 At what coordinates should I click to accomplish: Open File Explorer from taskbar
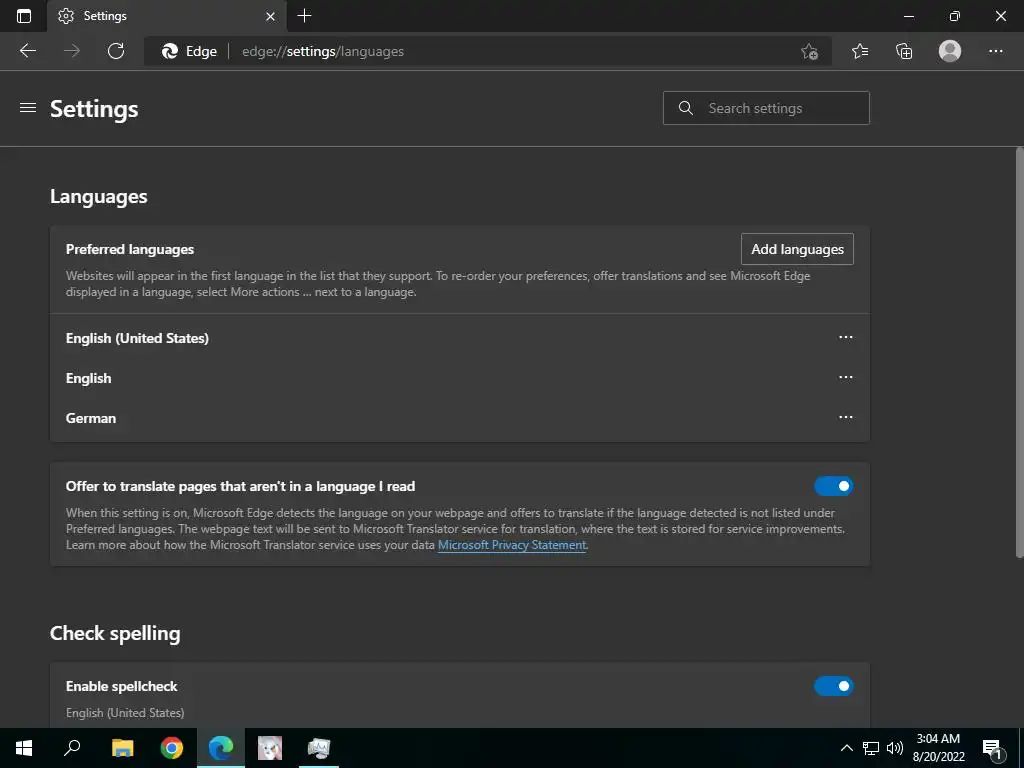coord(122,748)
